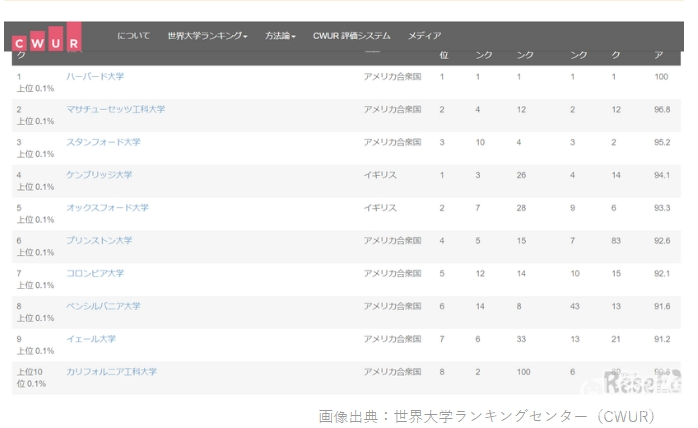Expand the 方法論 dropdown menu
This screenshot has width=698, height=428.
(280, 36)
